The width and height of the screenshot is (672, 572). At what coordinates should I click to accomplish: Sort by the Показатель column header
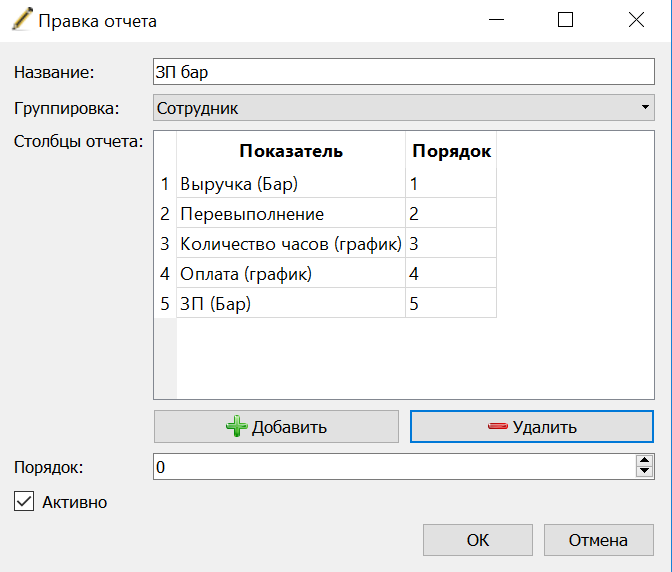pos(291,151)
